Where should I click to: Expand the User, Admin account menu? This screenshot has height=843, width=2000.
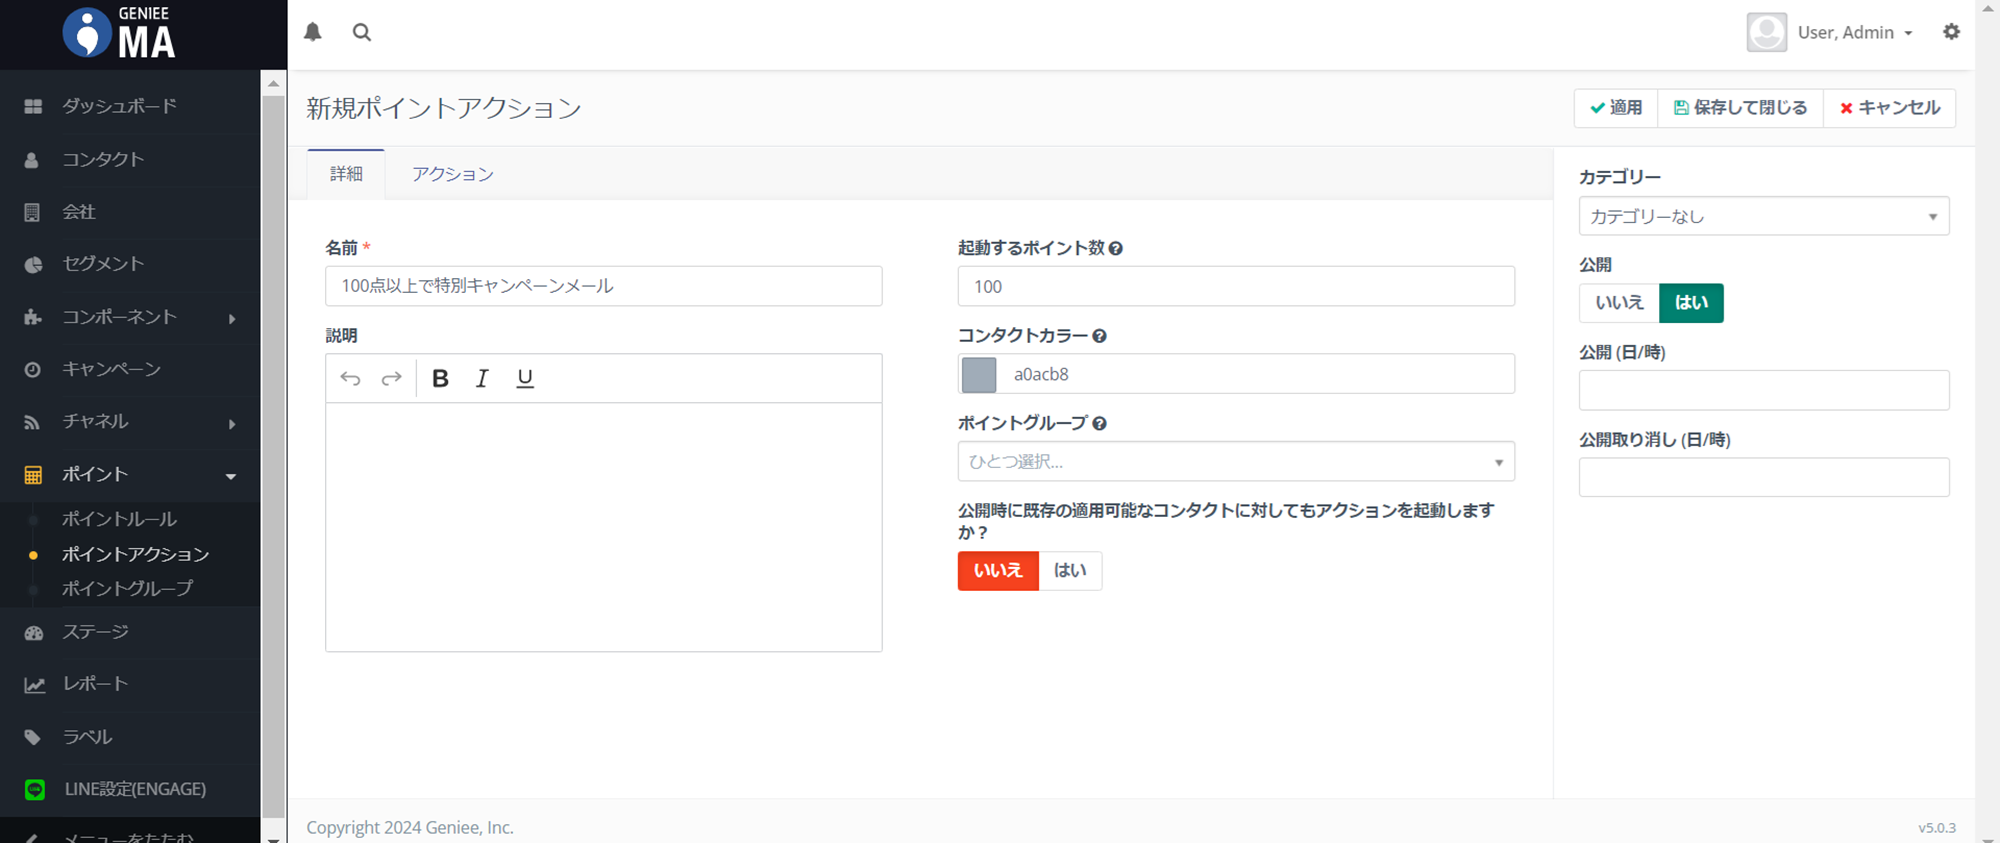click(x=1854, y=32)
